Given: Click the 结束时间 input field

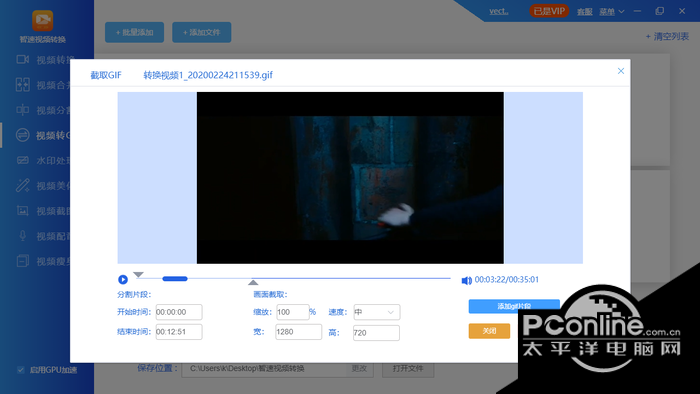Looking at the screenshot, I should click(x=179, y=332).
